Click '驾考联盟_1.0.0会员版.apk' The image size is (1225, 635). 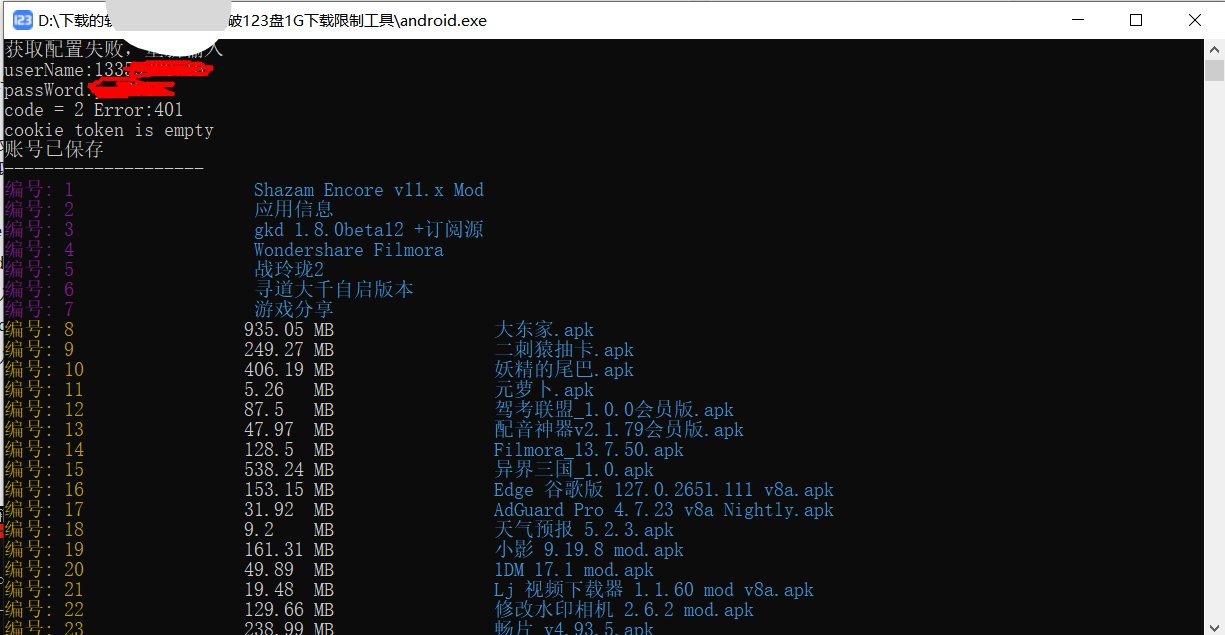point(614,410)
